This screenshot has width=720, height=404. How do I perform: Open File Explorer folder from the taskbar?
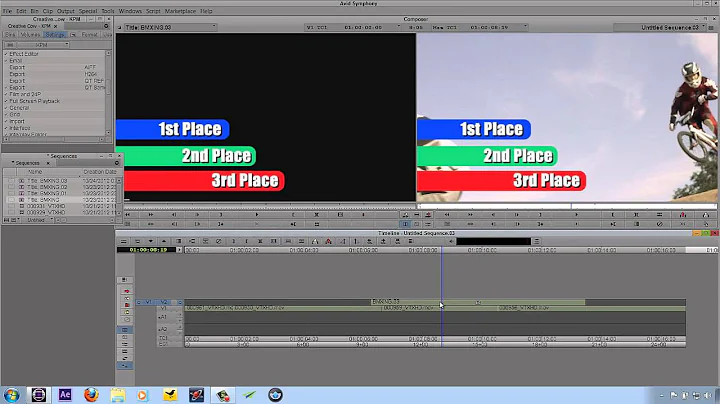[118, 395]
